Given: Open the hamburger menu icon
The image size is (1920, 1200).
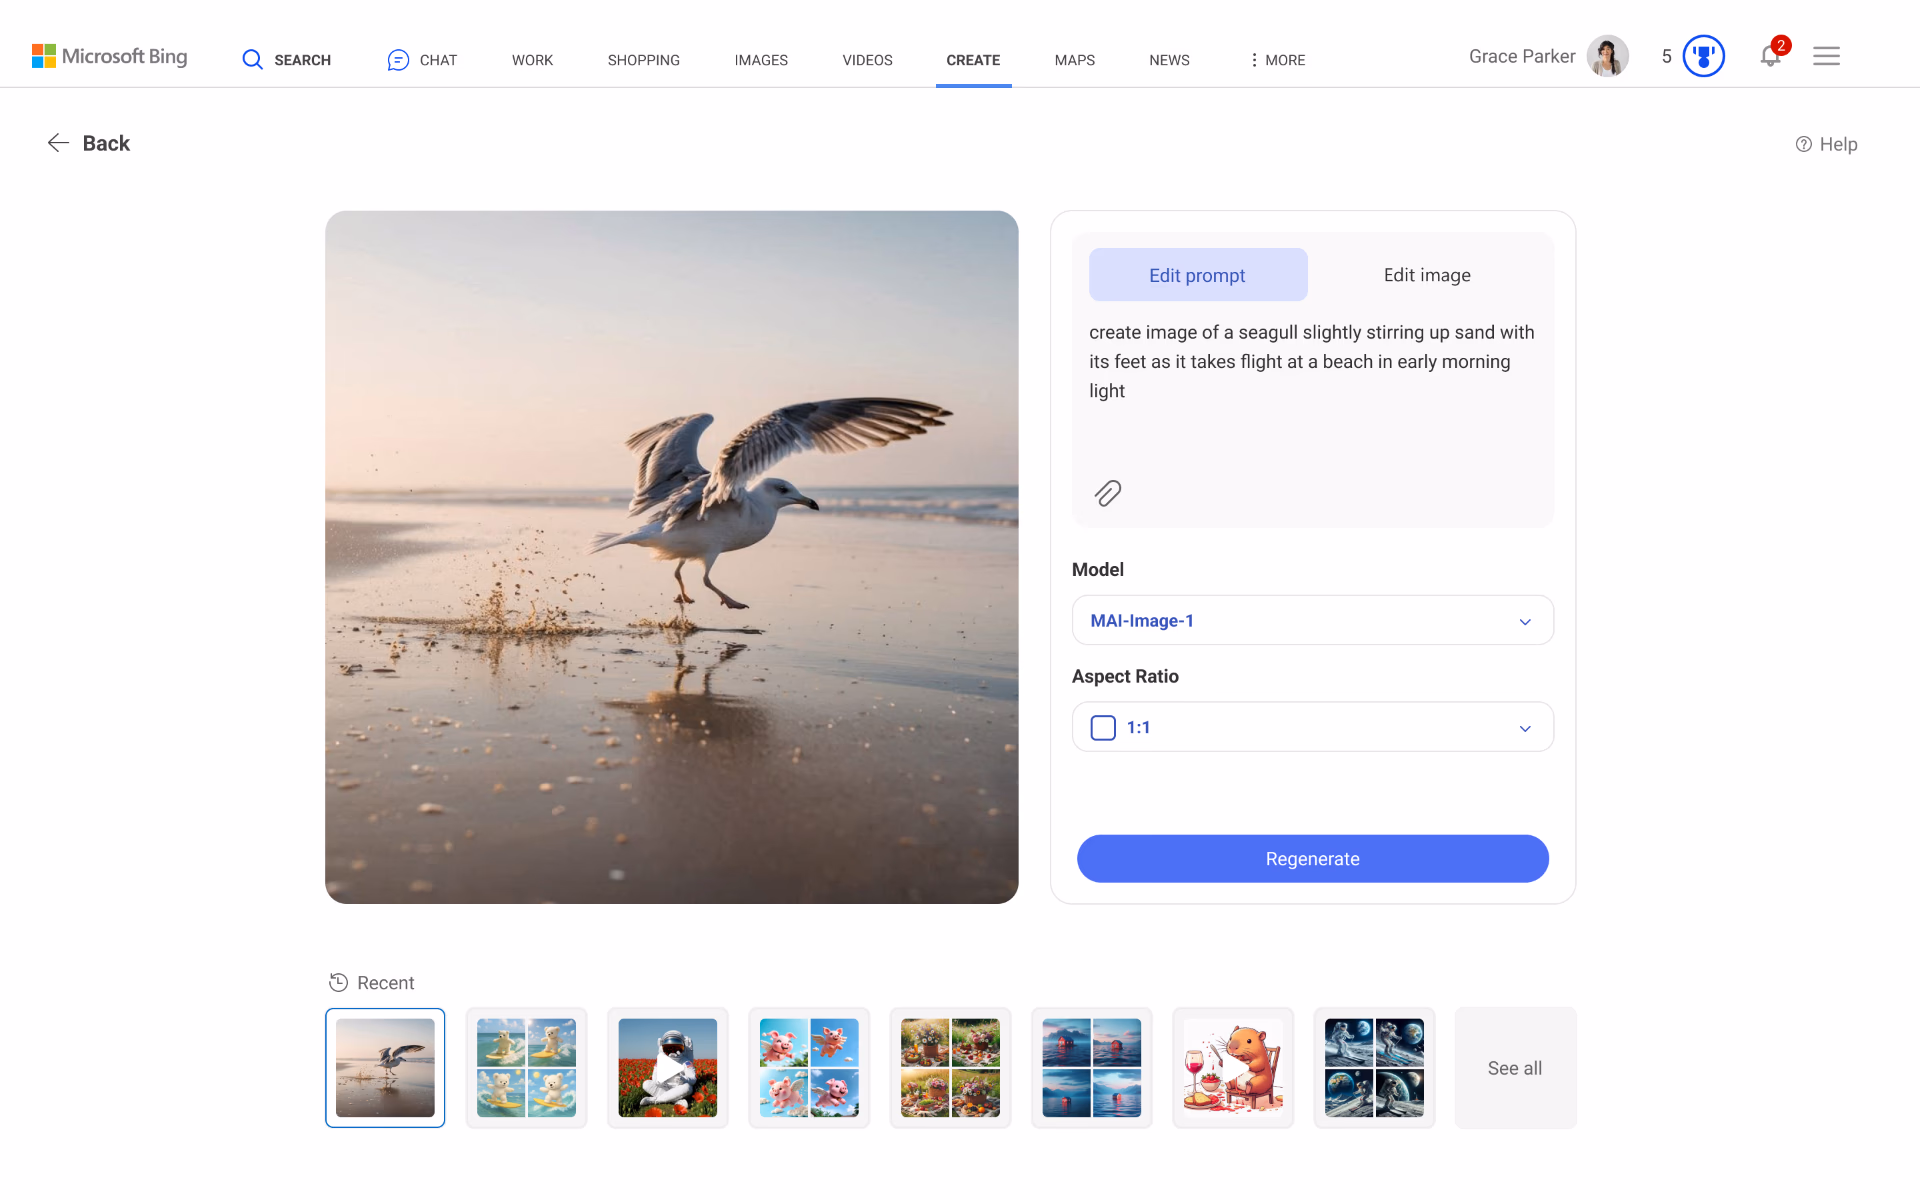Looking at the screenshot, I should [1826, 57].
